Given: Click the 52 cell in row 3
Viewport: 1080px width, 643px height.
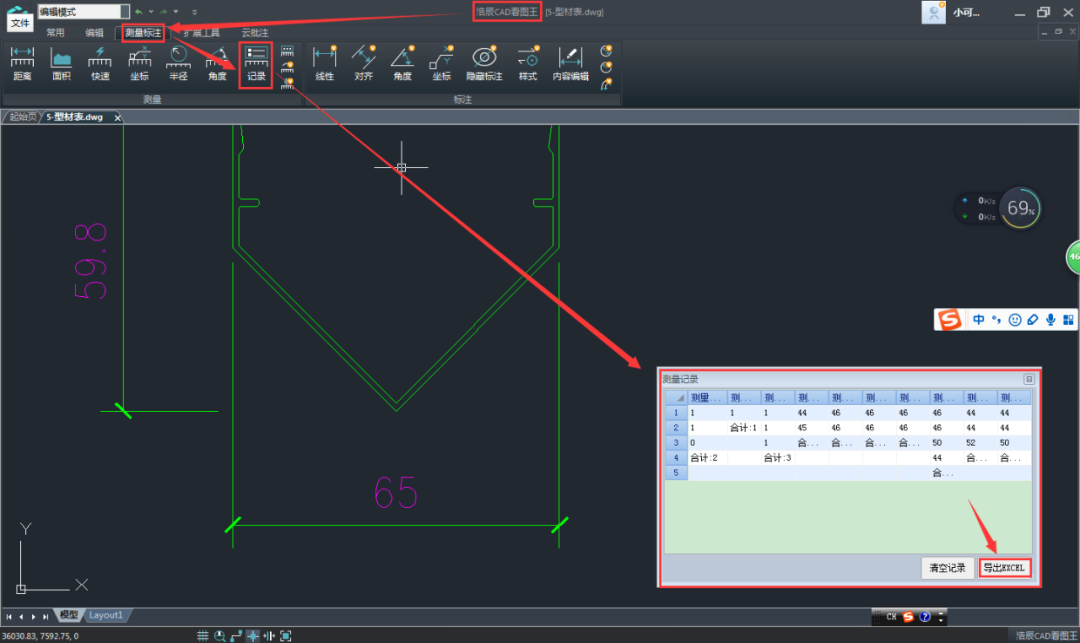Looking at the screenshot, I should [980, 443].
